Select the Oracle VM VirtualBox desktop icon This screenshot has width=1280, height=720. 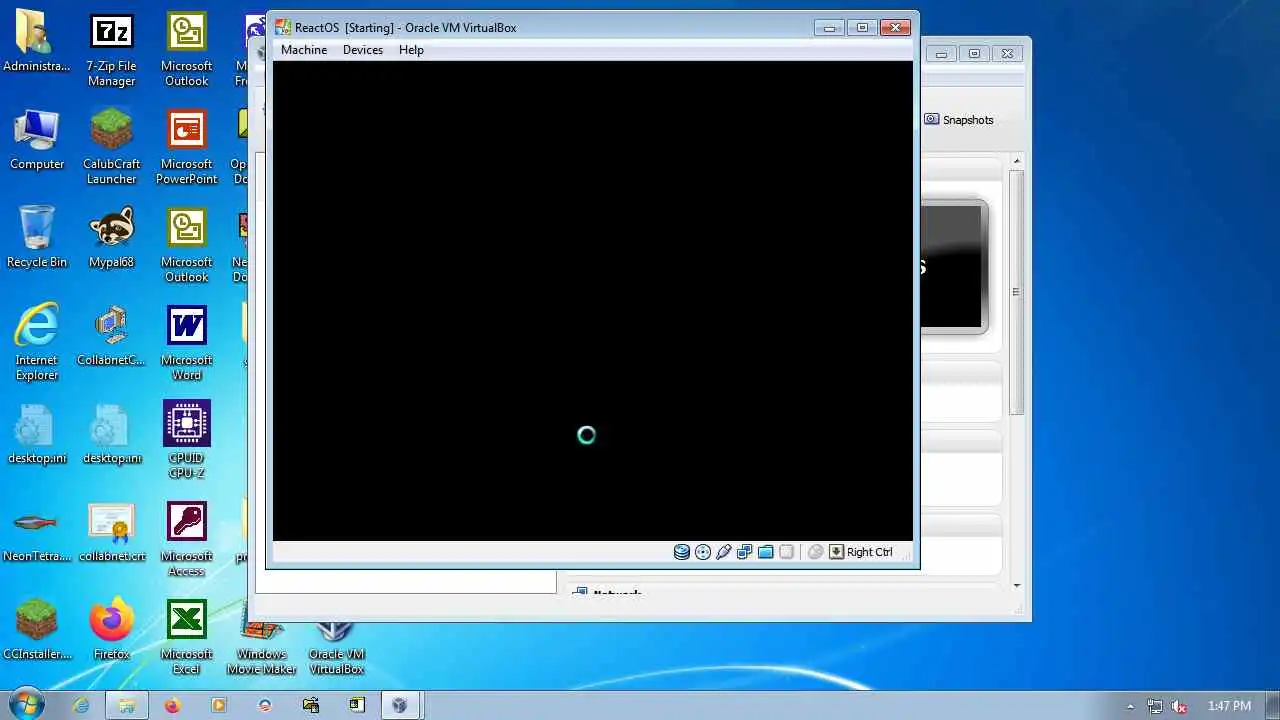[336, 645]
